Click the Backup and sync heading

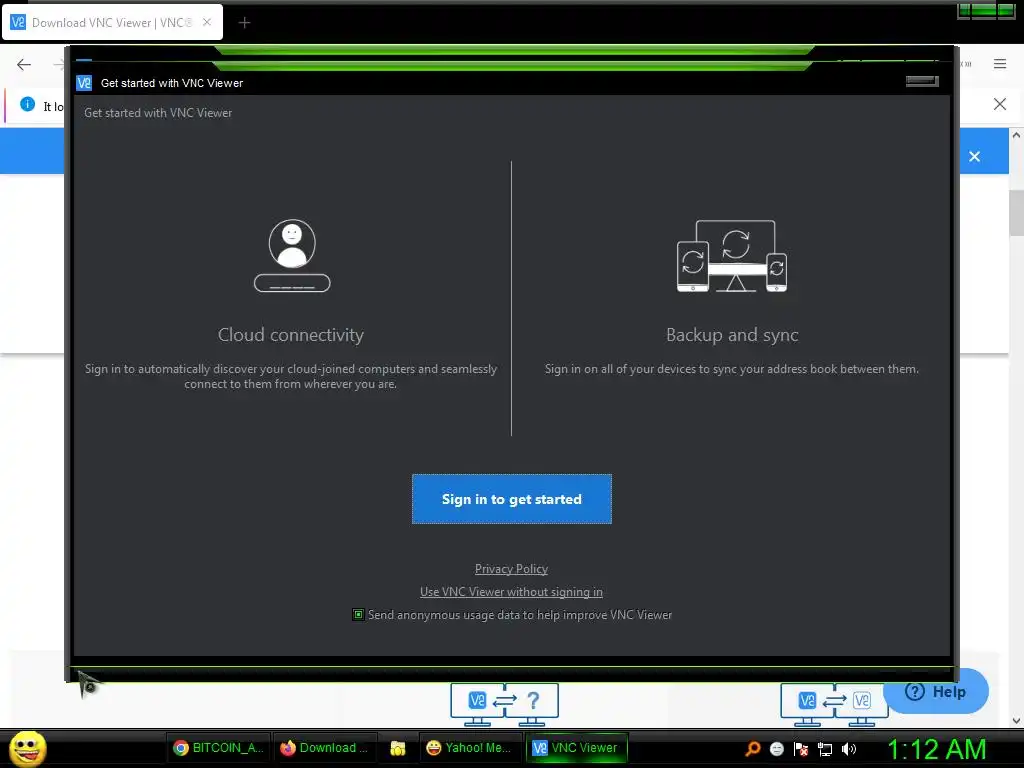[732, 334]
